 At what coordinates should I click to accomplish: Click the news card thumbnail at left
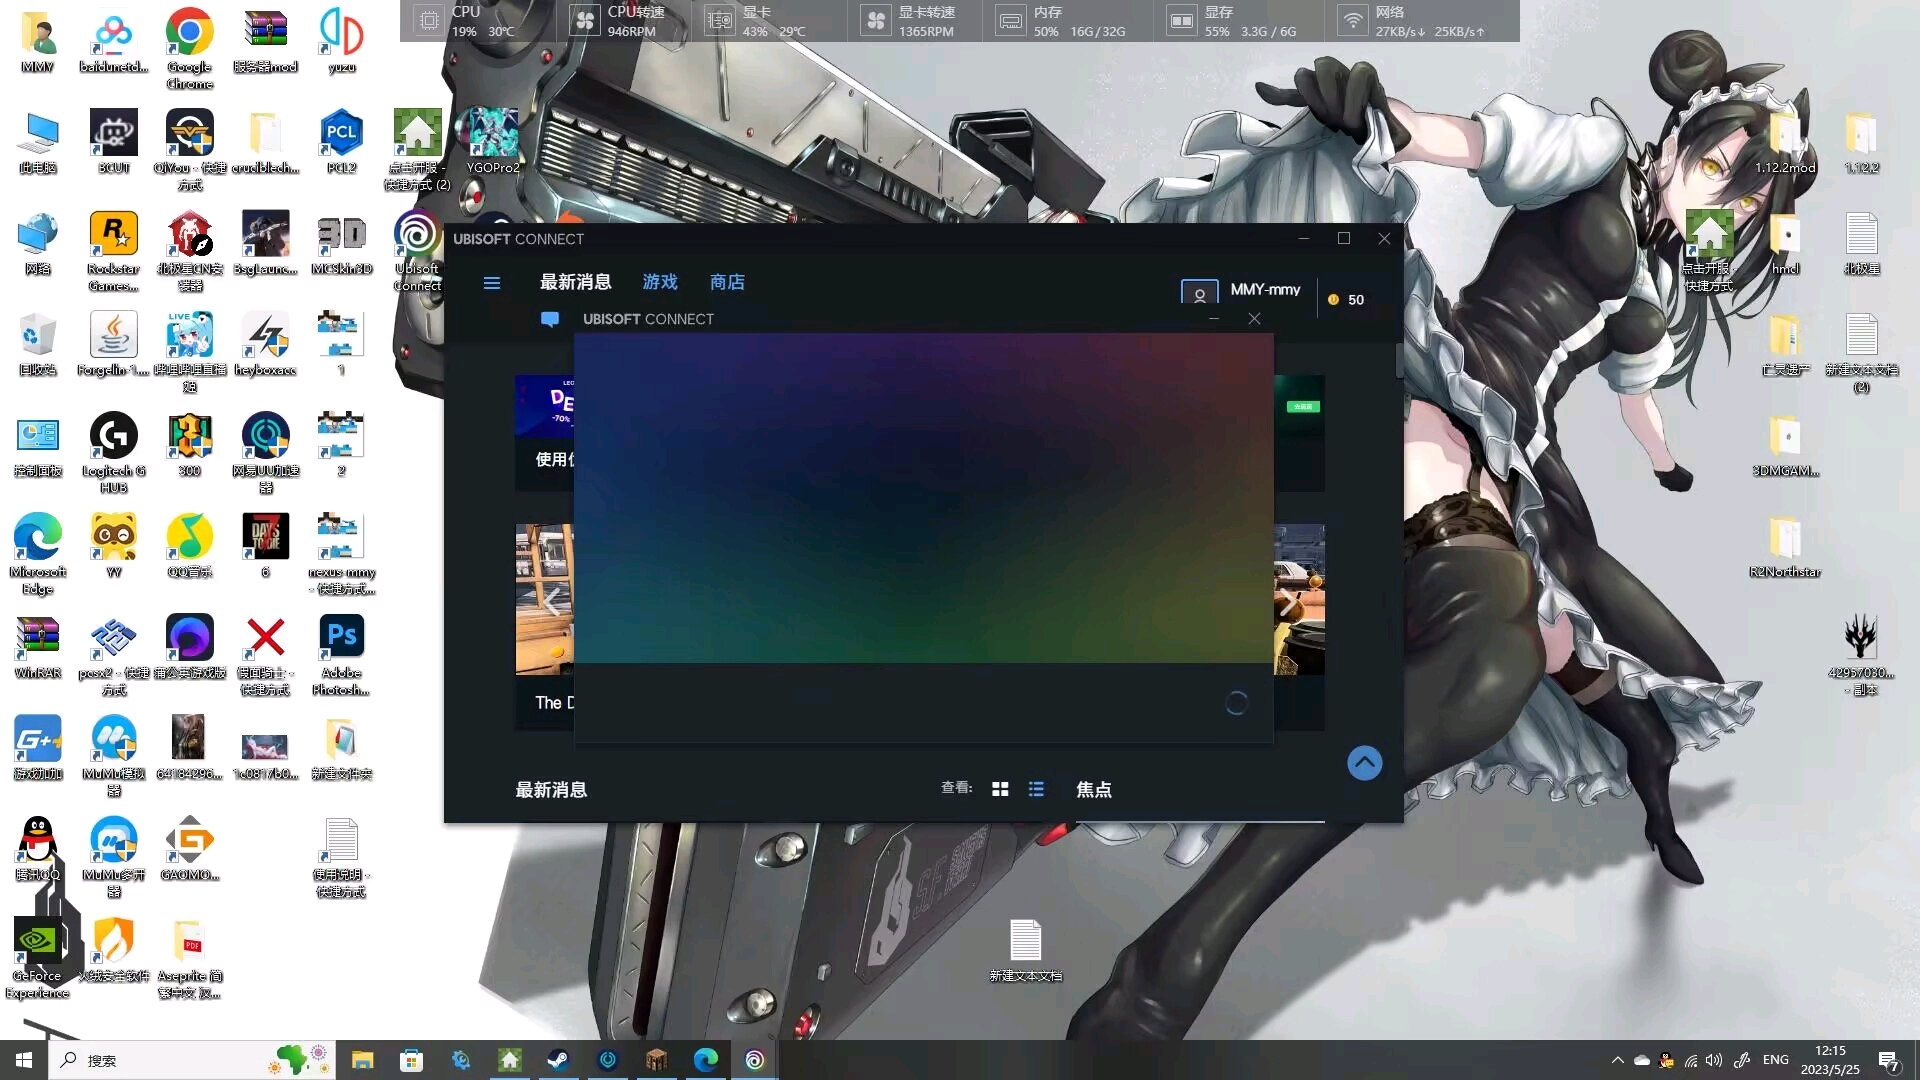point(544,600)
